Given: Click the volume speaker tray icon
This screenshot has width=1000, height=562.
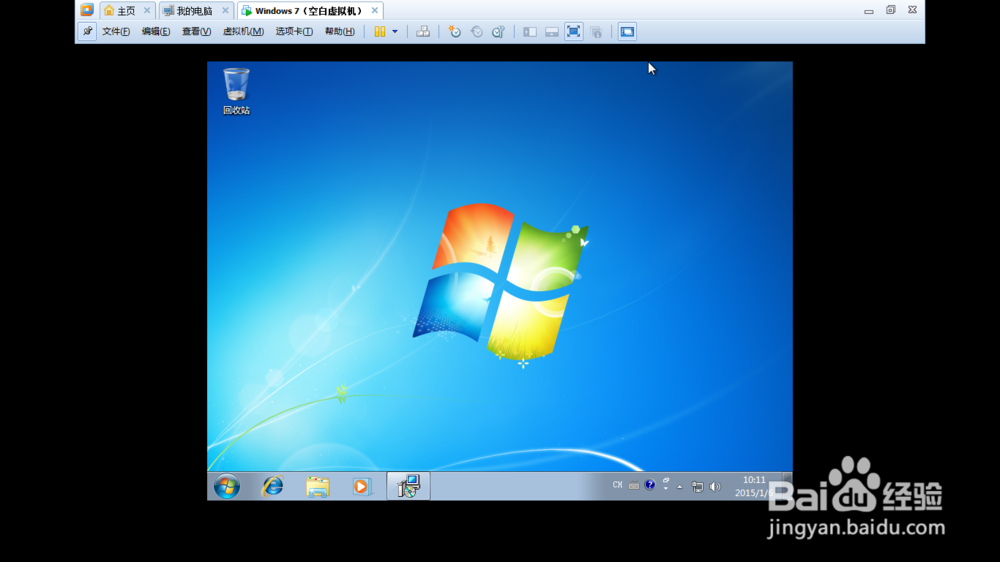Looking at the screenshot, I should [715, 487].
